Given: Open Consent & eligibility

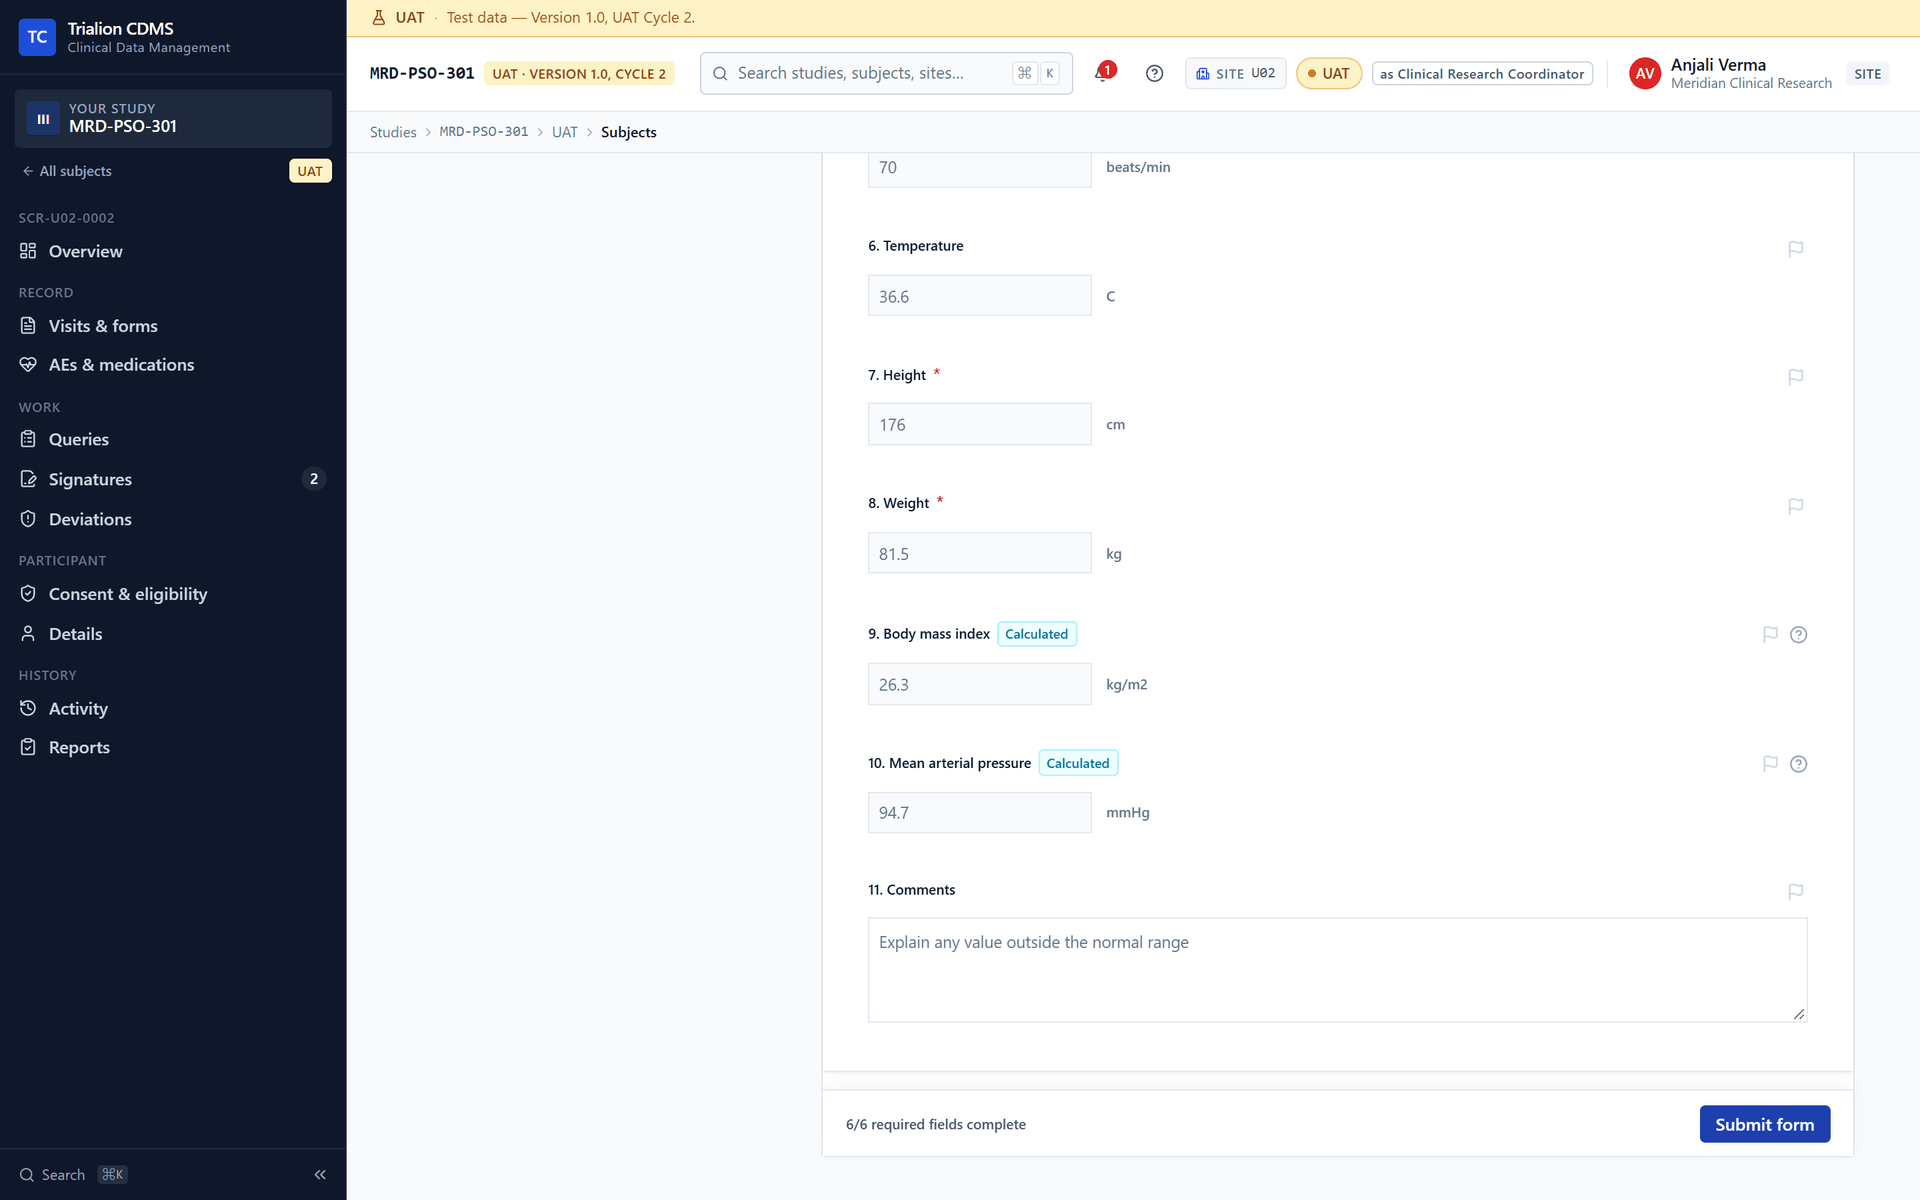Looking at the screenshot, I should pos(173,594).
